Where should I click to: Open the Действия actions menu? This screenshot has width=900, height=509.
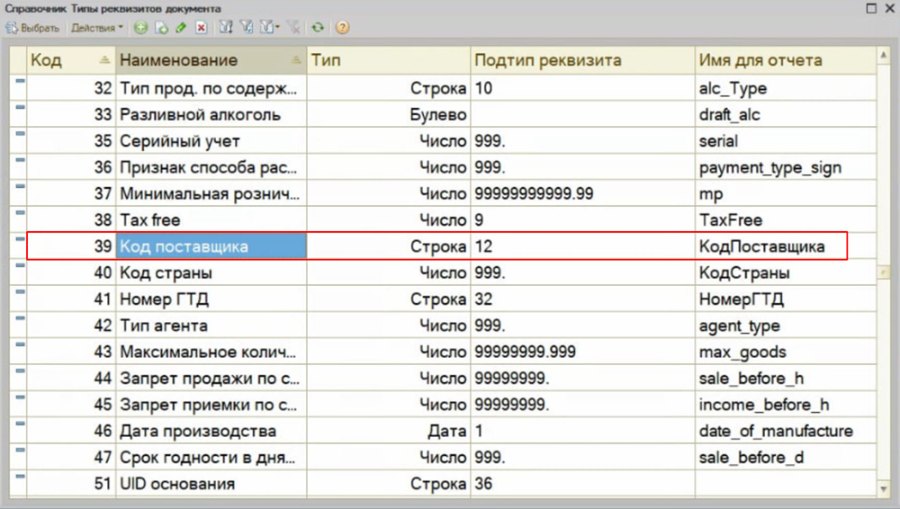pos(97,28)
